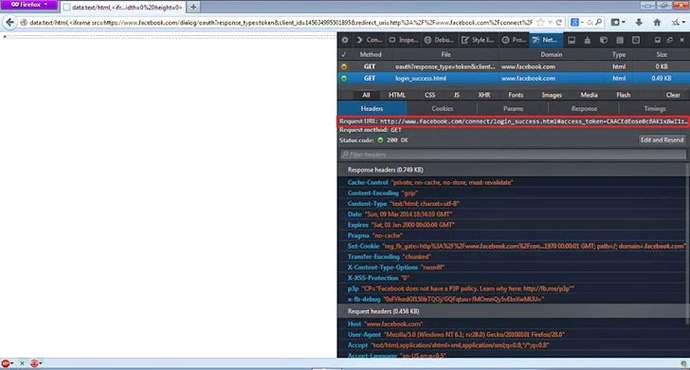Focus the Filter headers input field
The width and height of the screenshot is (690, 370).
pyautogui.click(x=513, y=154)
